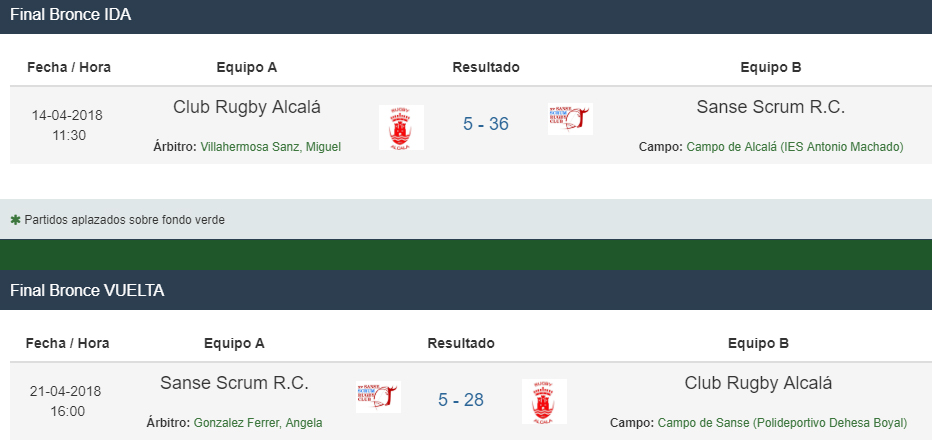
Task: Click the 21-04-2018 16:00 date cell
Action: [x=65, y=401]
